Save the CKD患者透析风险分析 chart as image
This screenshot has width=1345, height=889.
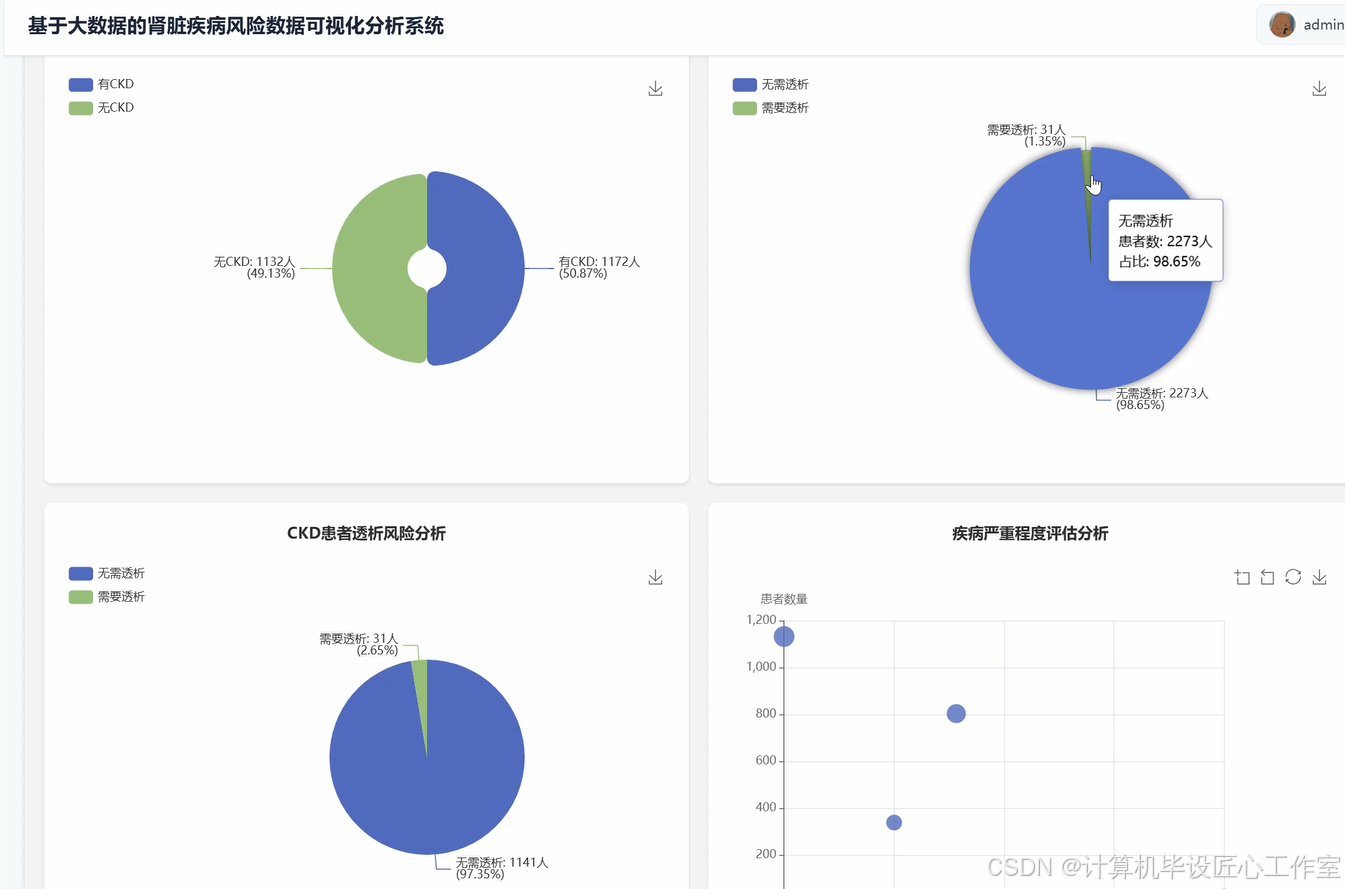[x=655, y=577]
